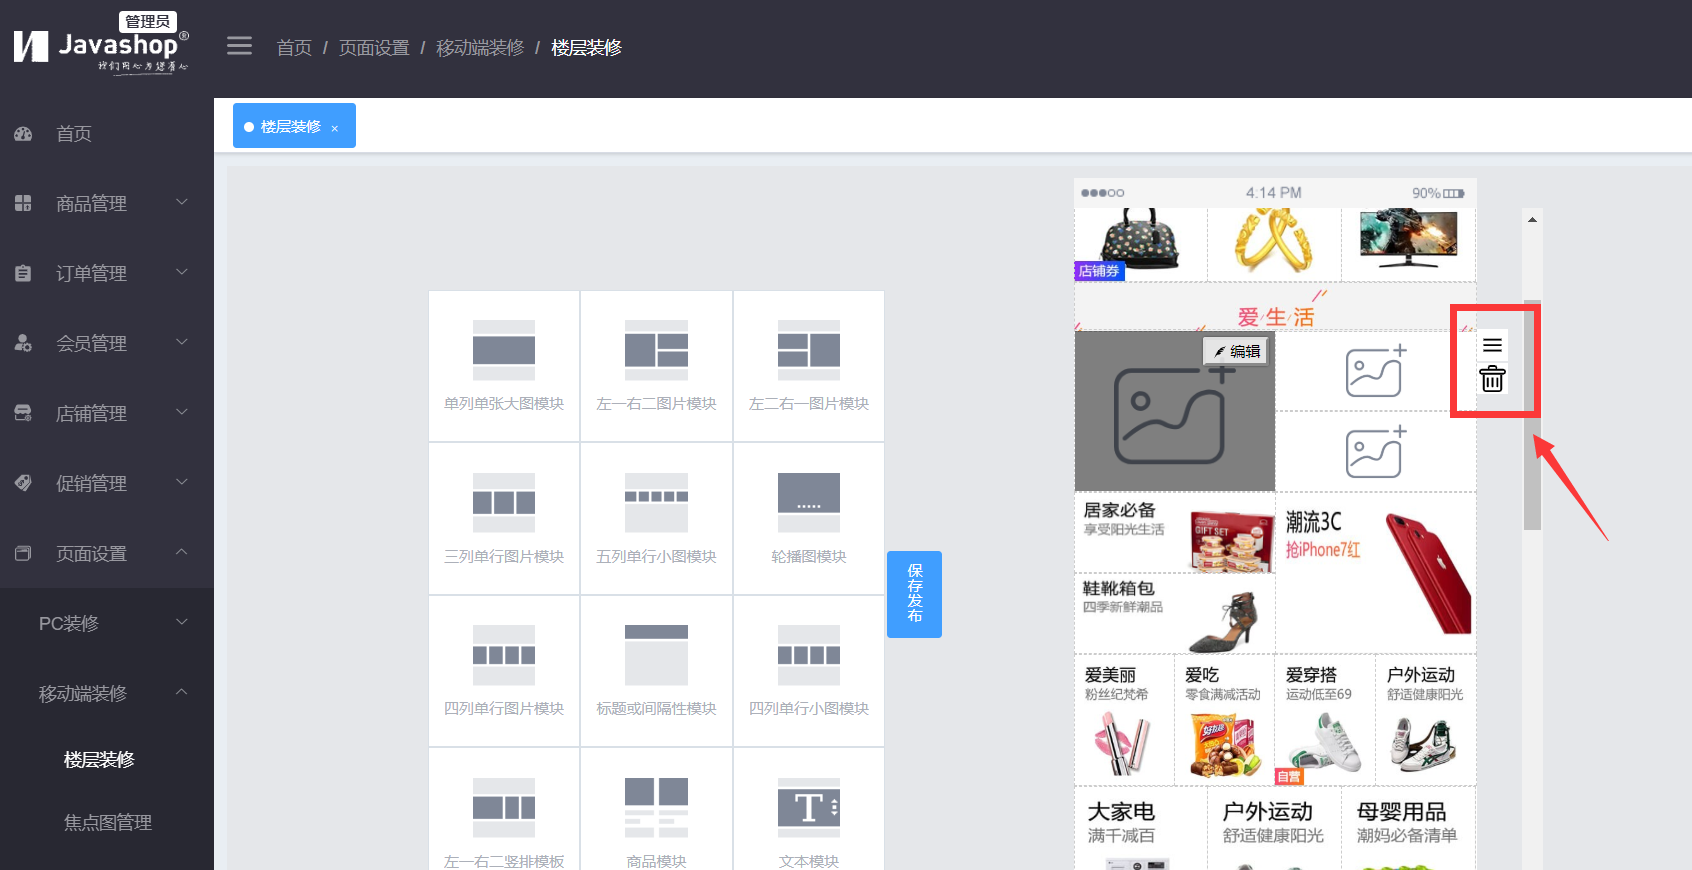Screen dimensions: 1692x870
Task: Click the 保存发布 button
Action: [914, 594]
